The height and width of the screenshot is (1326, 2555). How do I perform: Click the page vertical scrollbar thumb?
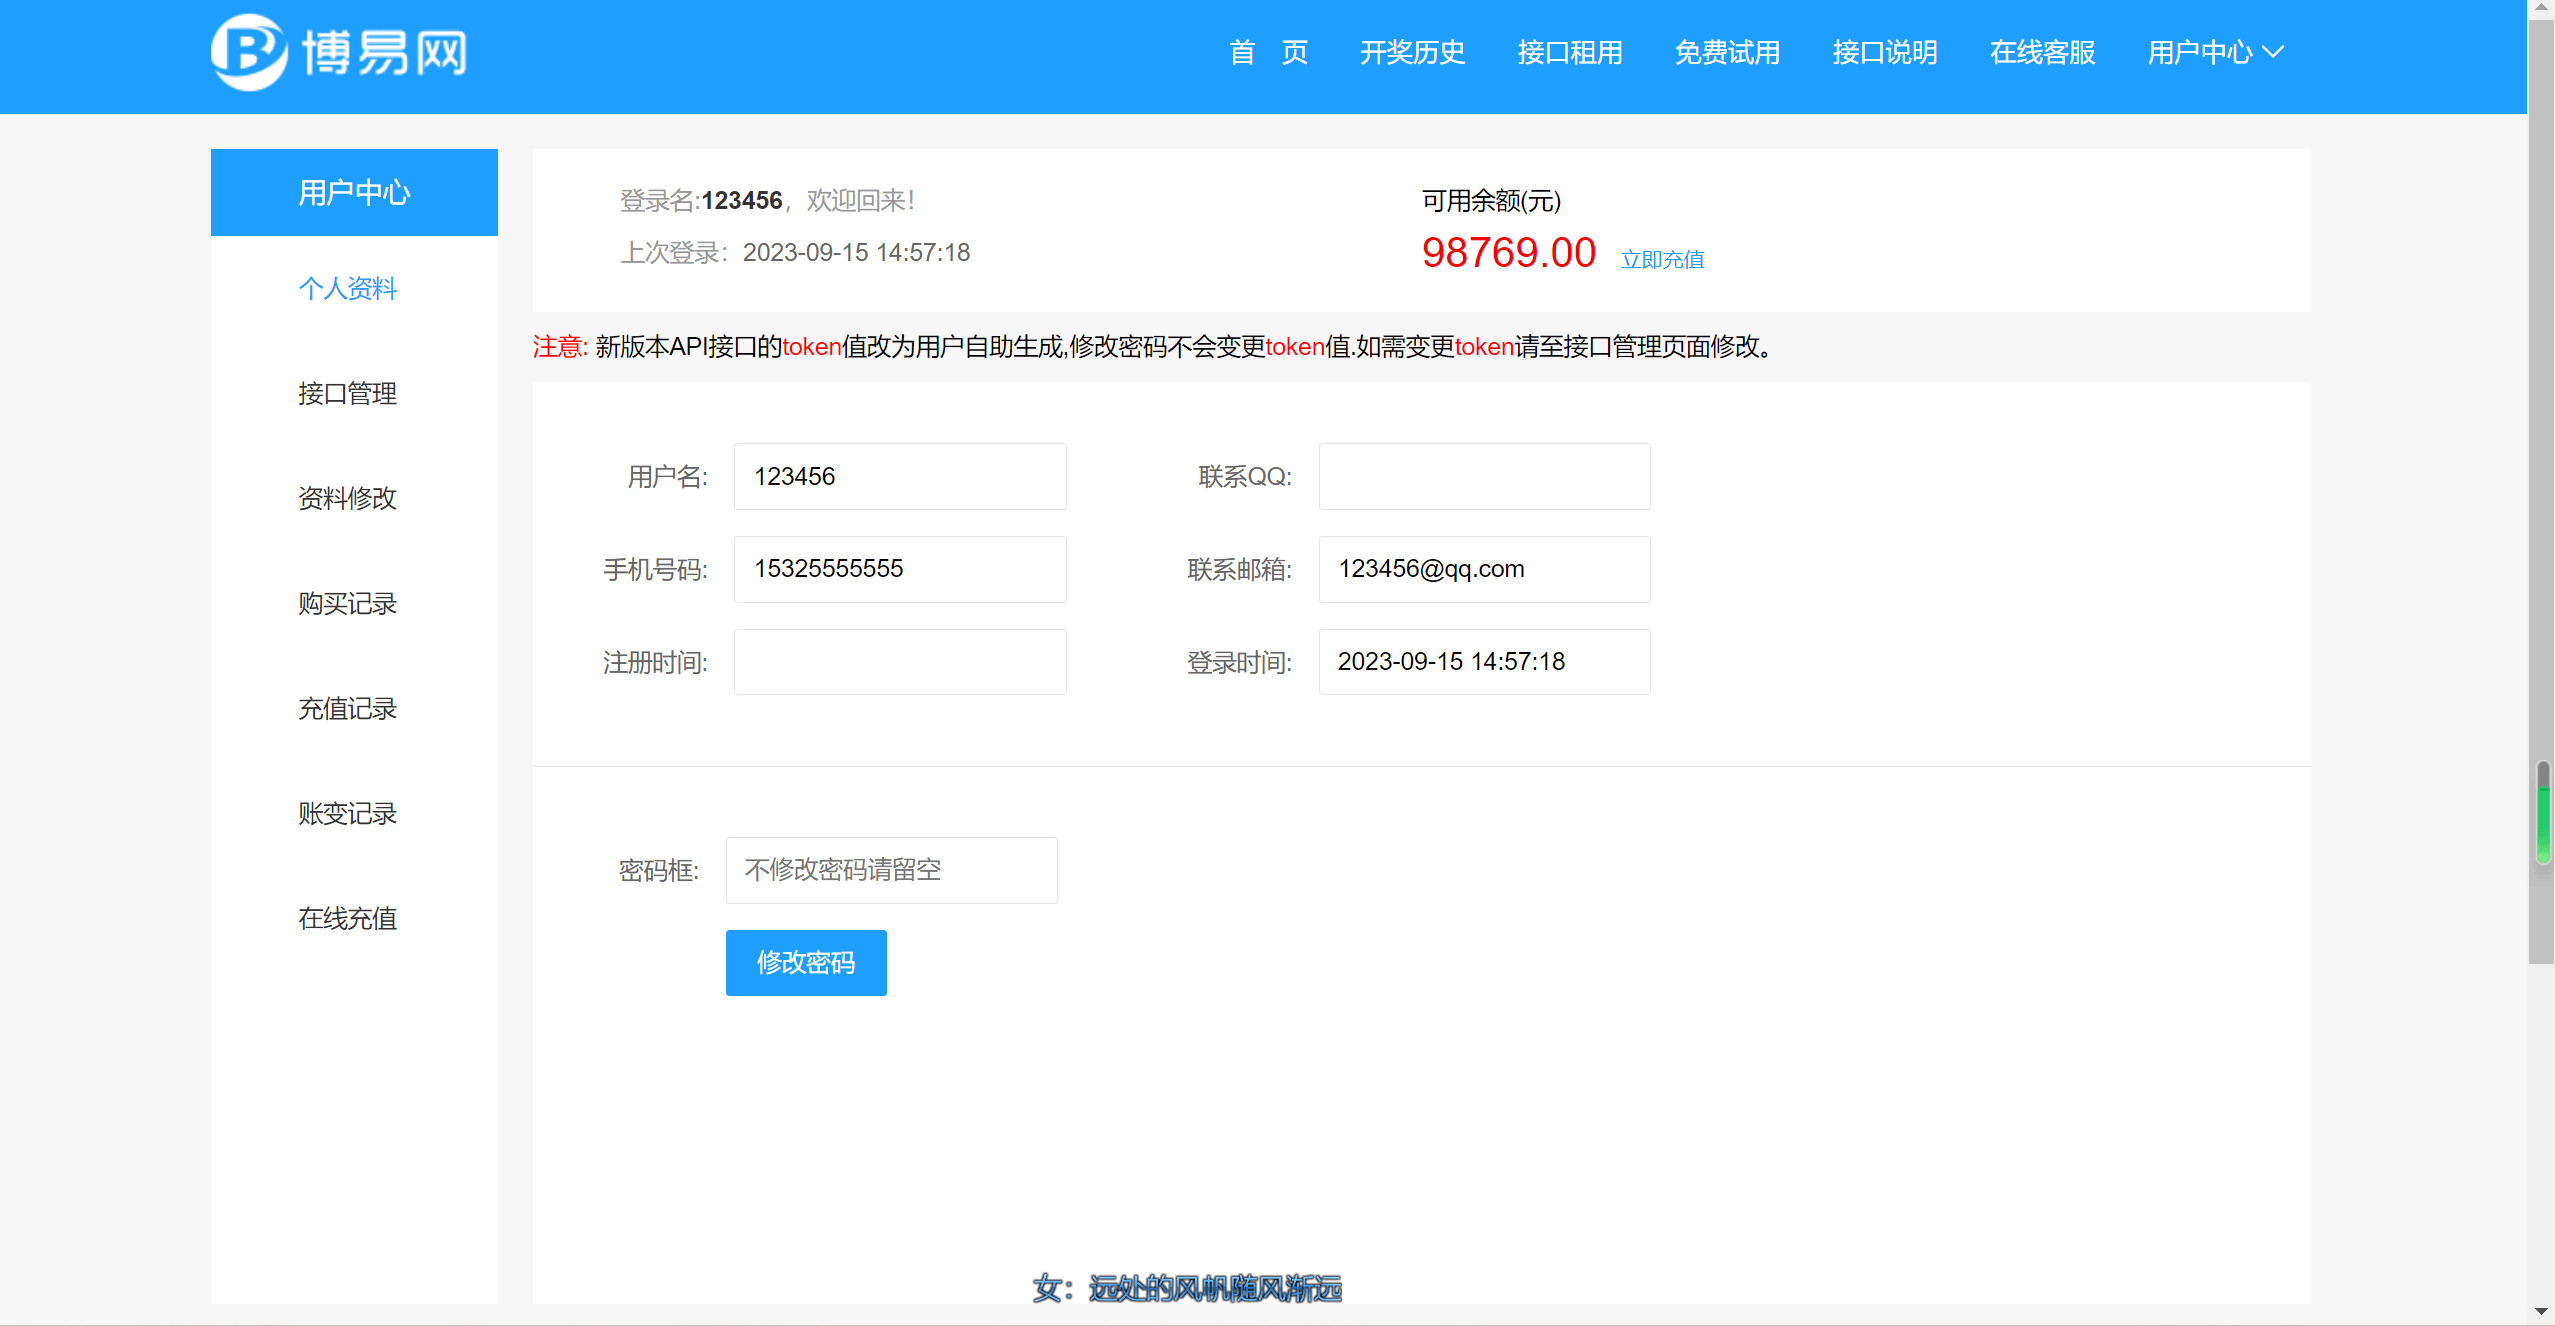[2541, 490]
